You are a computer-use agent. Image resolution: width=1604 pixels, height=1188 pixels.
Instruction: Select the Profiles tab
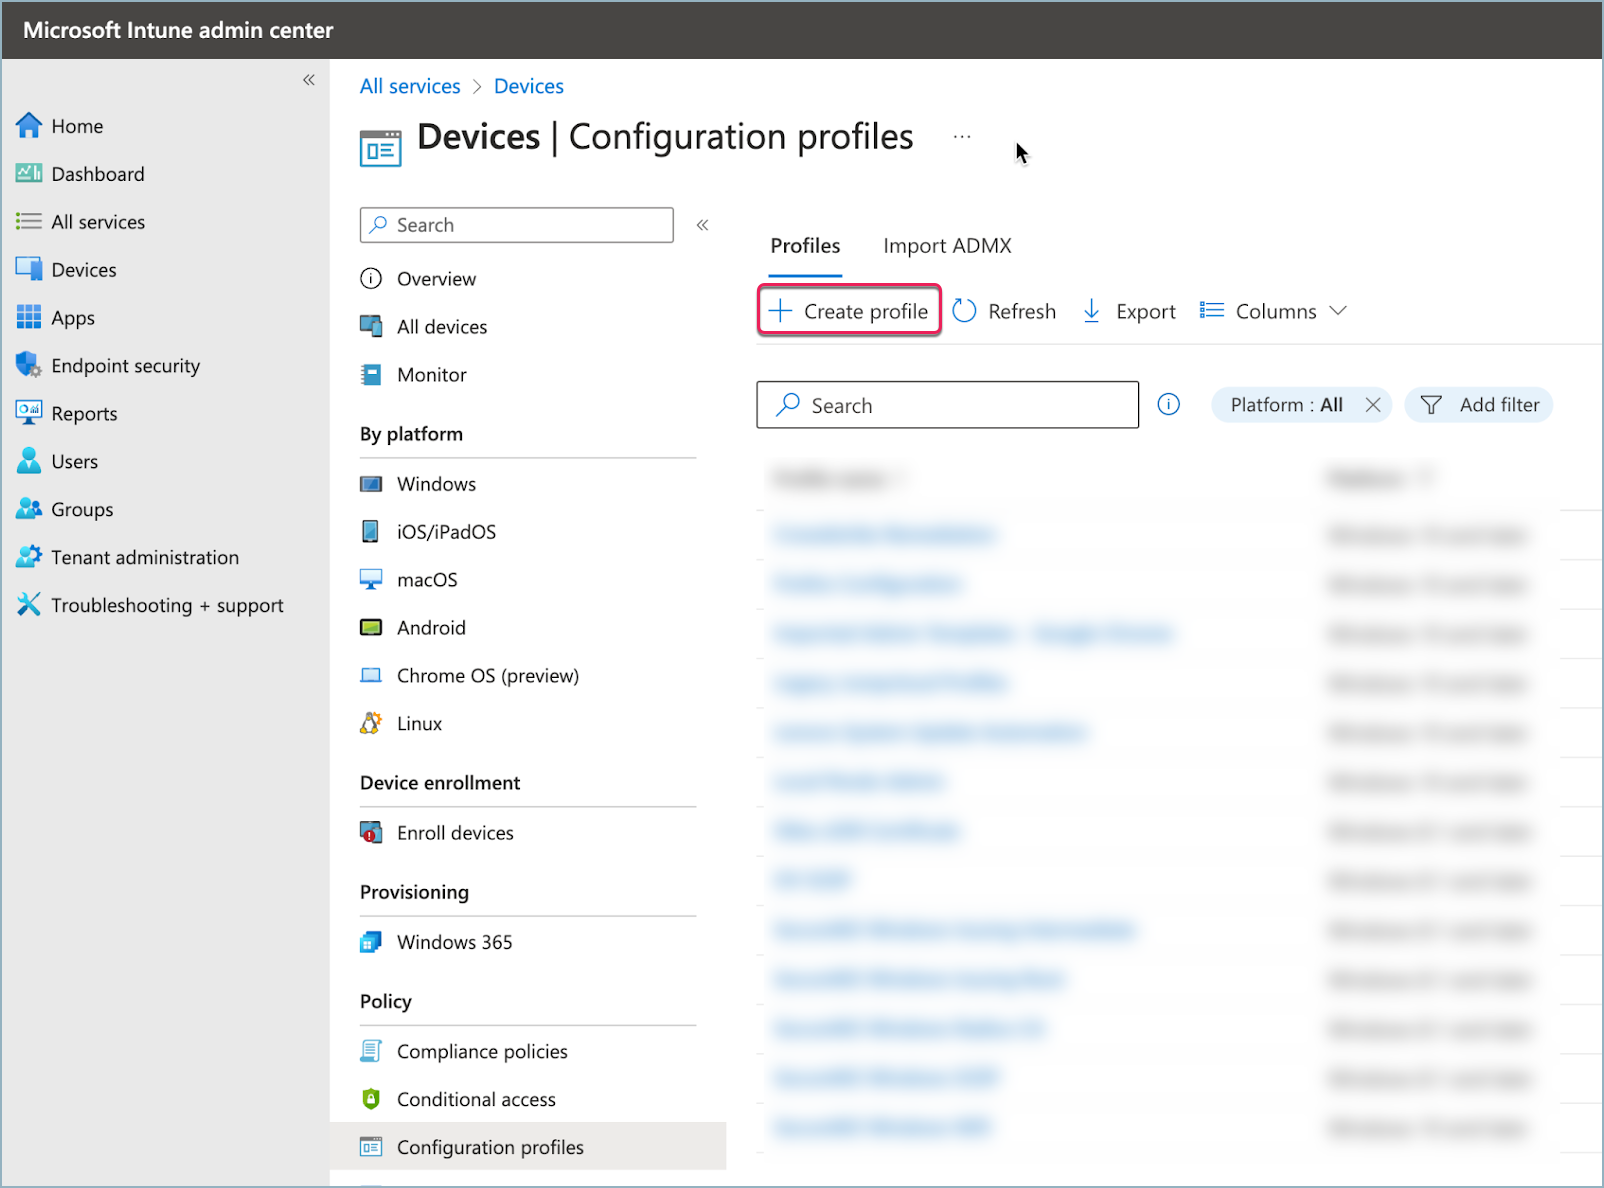pyautogui.click(x=805, y=246)
